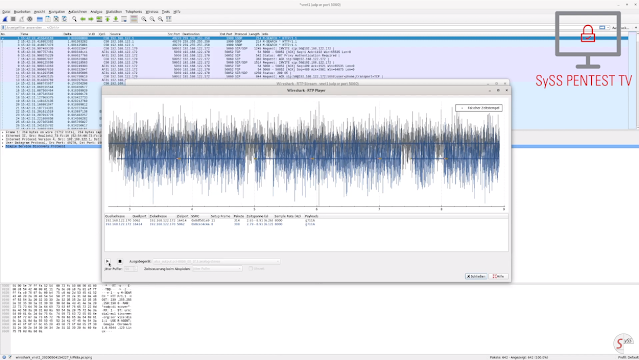Open the Wireless menu
Image resolution: width=639 pixels, height=360 pixels.
coord(152,12)
